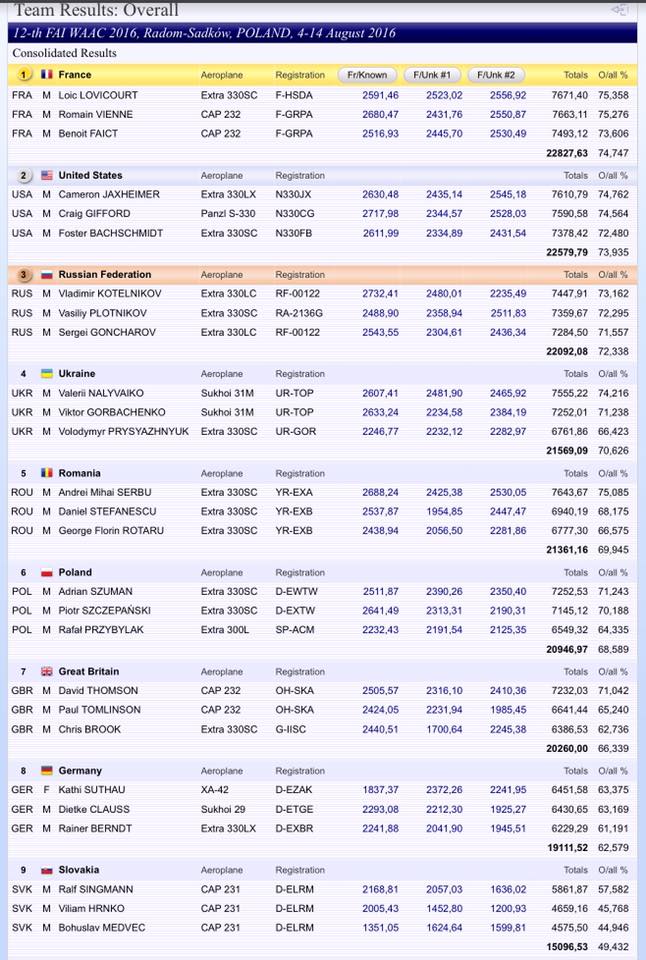Click the Poland flag icon
The width and height of the screenshot is (646, 960).
tap(46, 573)
